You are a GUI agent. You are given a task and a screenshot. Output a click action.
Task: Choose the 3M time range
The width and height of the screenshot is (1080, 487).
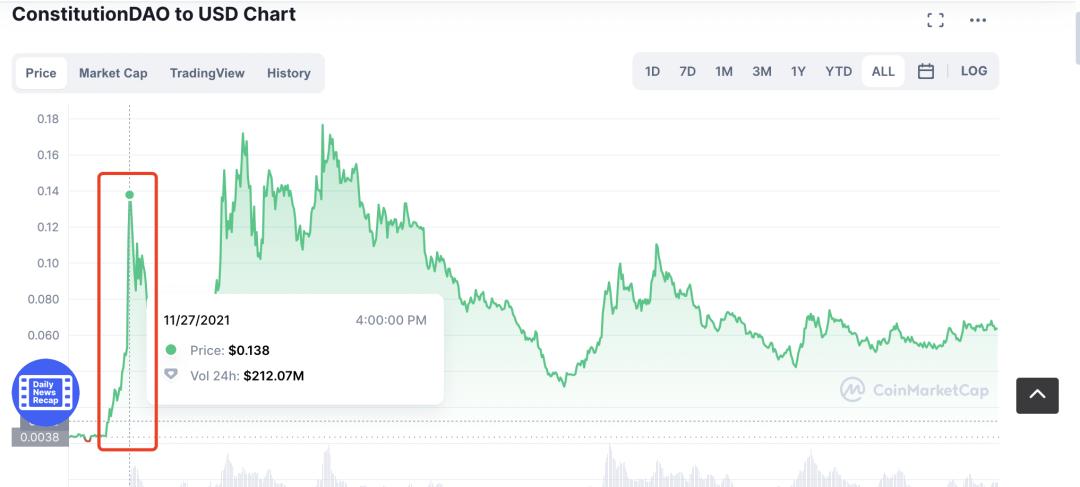click(x=761, y=71)
